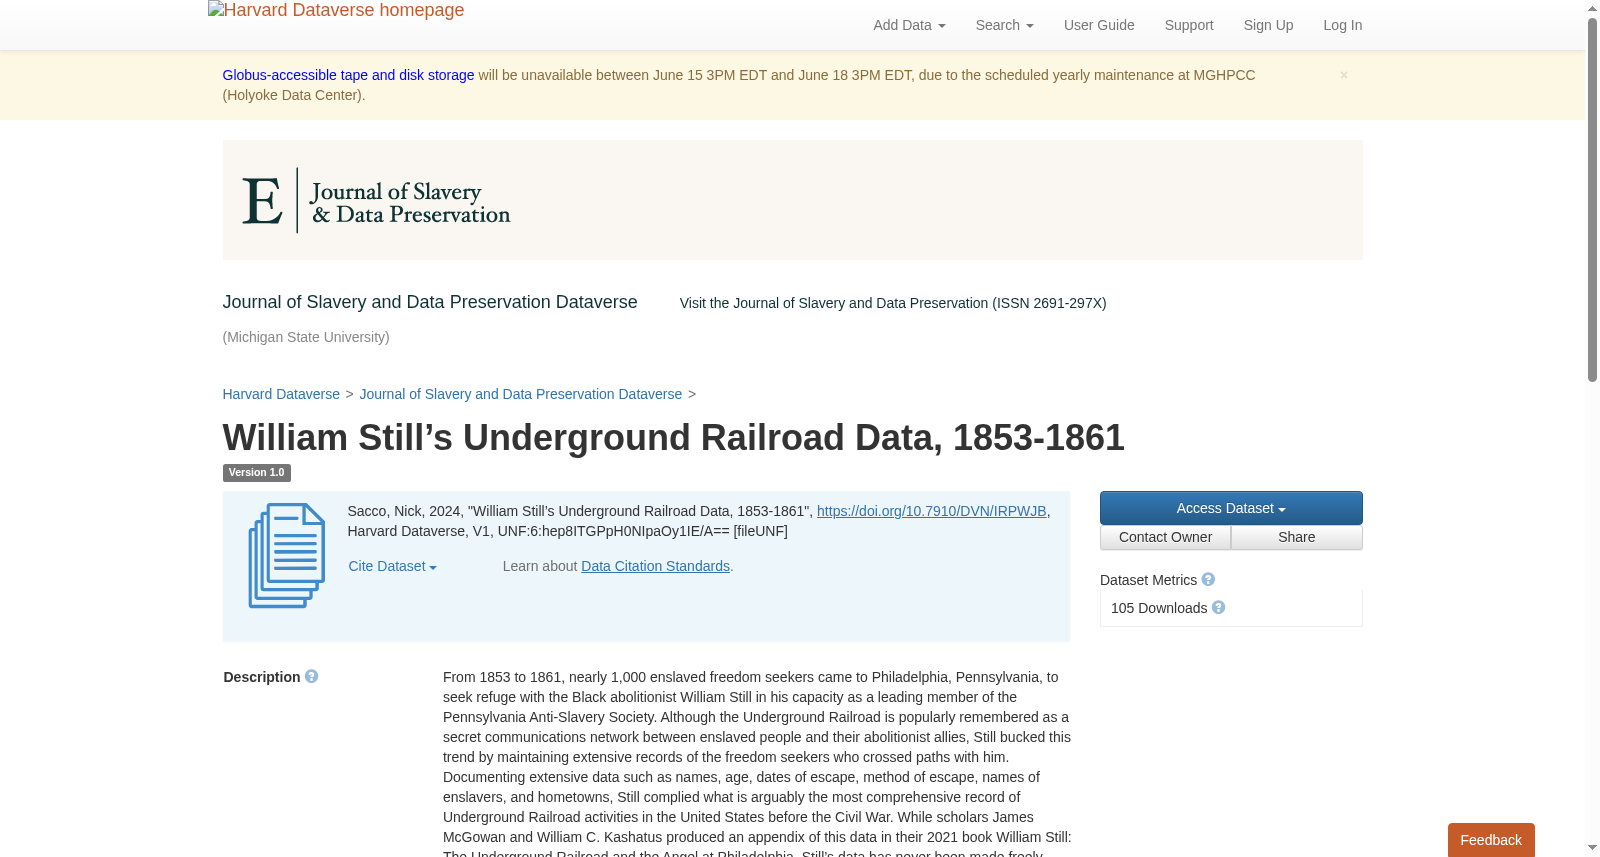
Task: Visit the Journal of Slavery and Data Preservation ISSN link
Action: point(893,303)
